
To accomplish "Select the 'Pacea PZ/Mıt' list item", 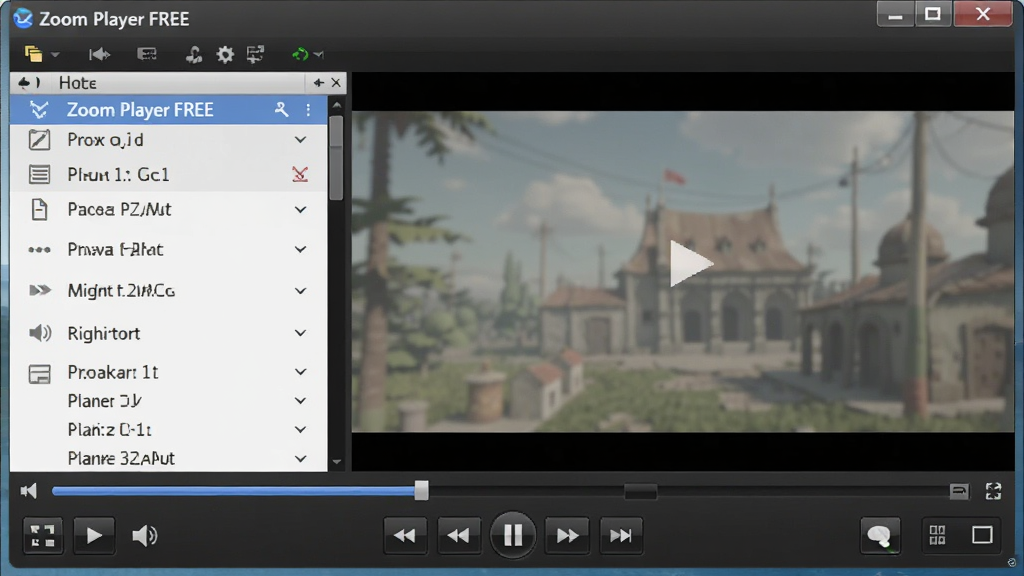I will click(168, 210).
